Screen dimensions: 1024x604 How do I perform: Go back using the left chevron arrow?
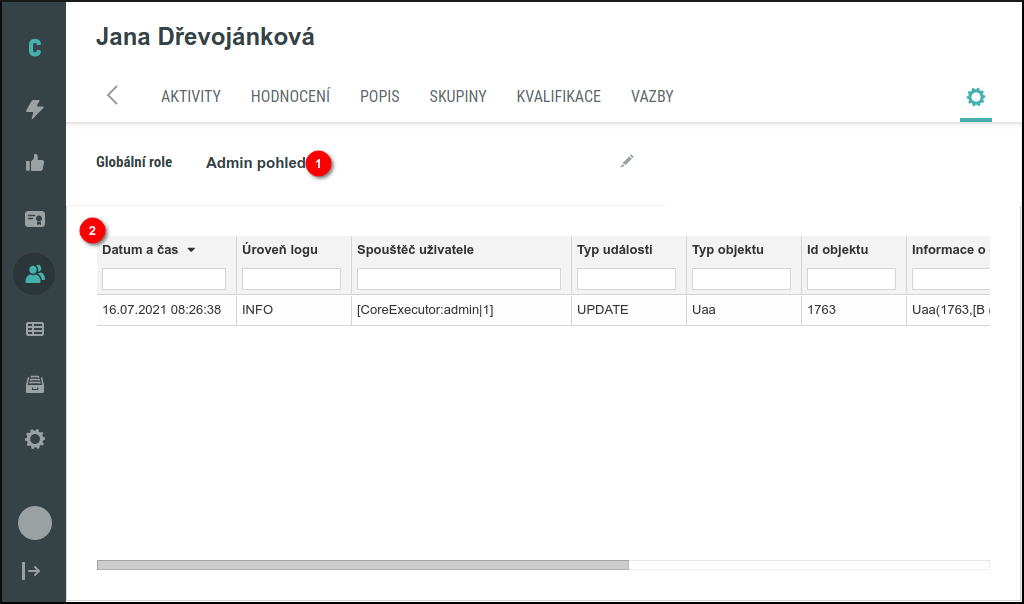[112, 95]
